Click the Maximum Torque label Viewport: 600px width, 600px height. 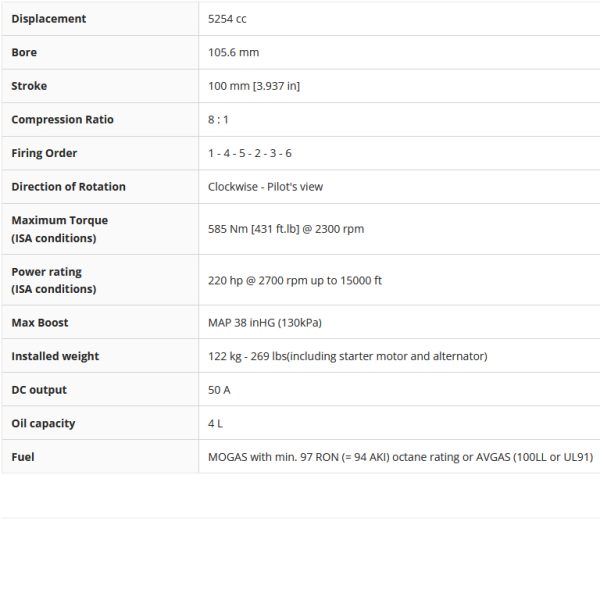click(x=59, y=220)
